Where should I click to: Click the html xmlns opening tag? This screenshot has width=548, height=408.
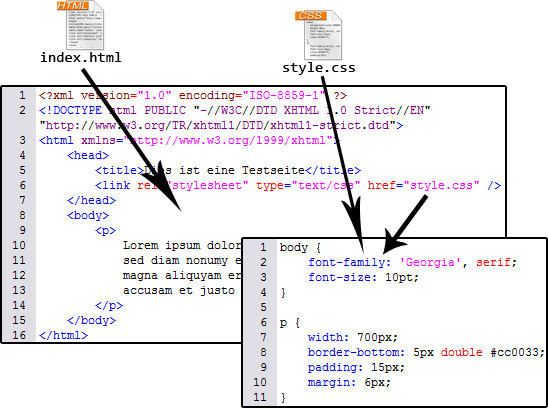(x=189, y=140)
